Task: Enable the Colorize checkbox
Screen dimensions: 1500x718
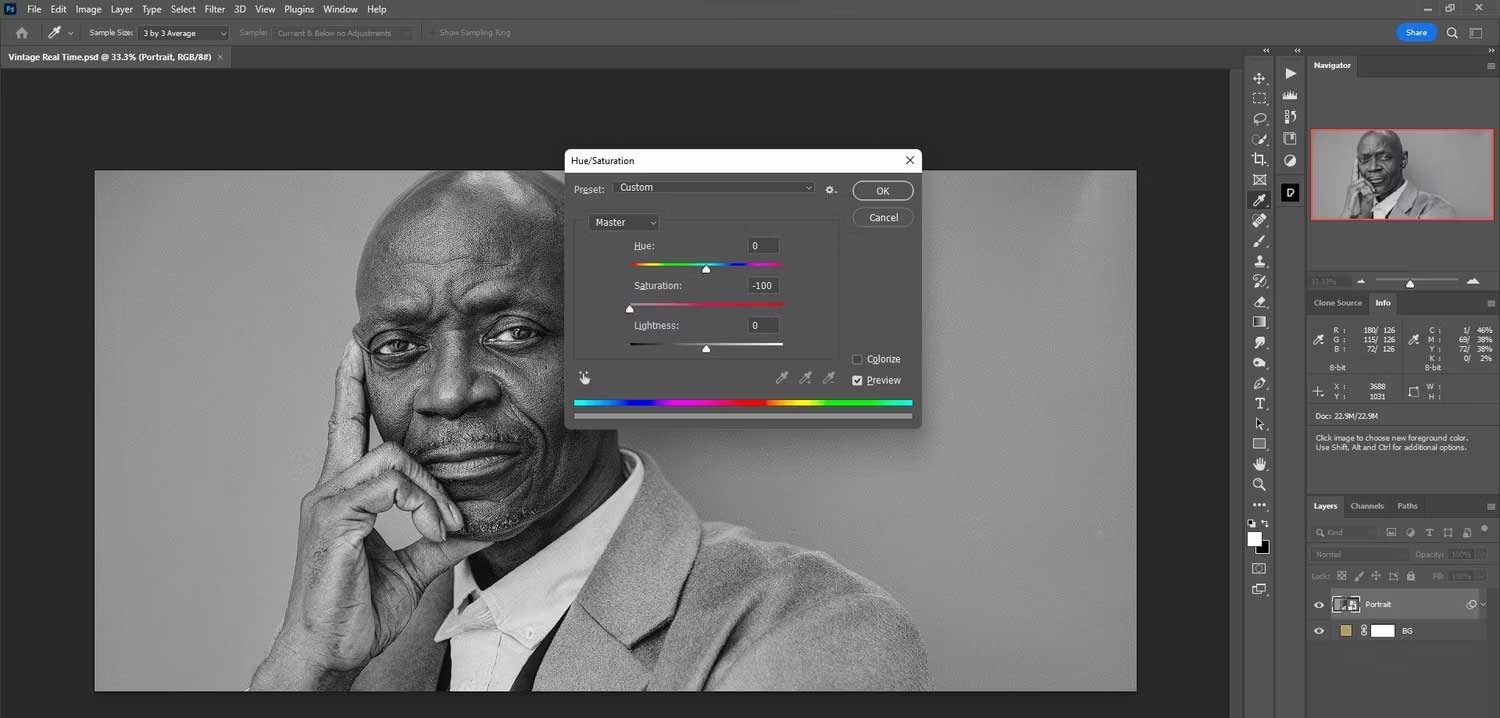Action: (857, 360)
